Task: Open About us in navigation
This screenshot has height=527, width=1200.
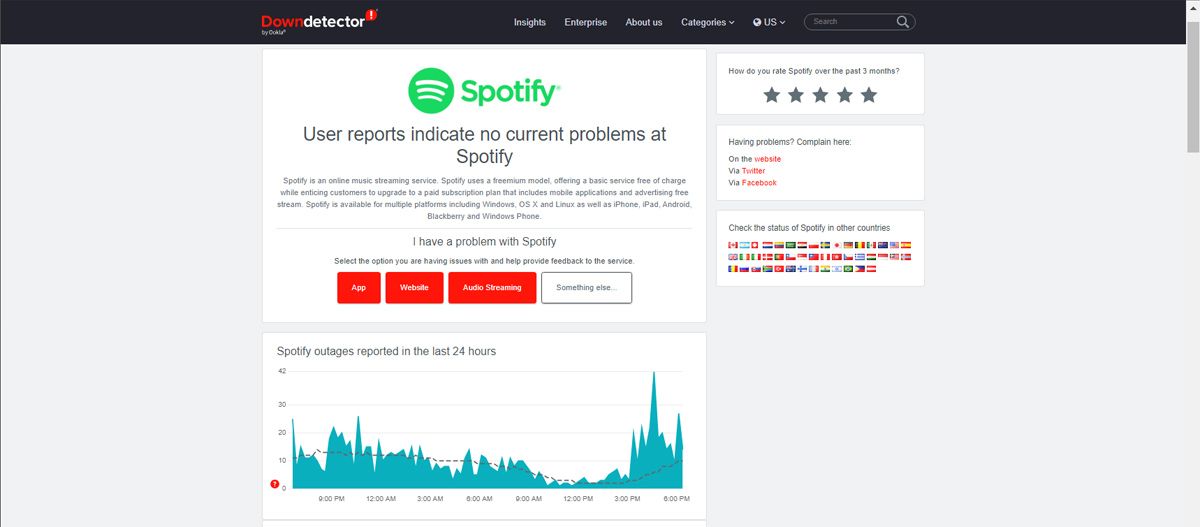Action: pyautogui.click(x=644, y=22)
